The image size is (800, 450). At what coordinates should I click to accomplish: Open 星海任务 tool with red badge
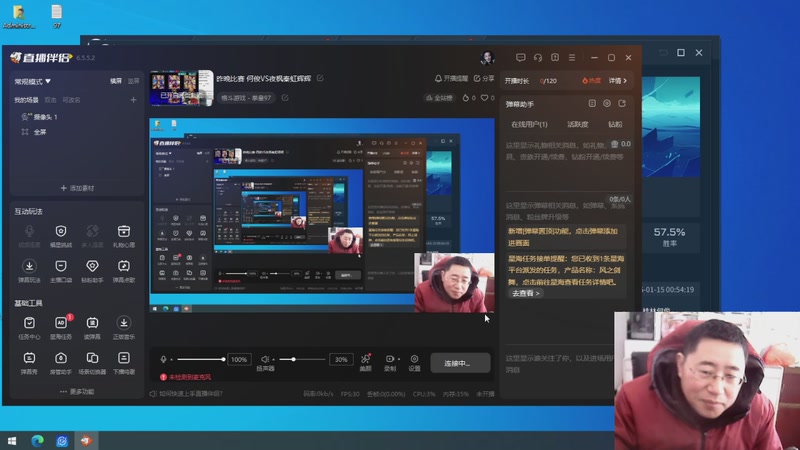(x=61, y=328)
